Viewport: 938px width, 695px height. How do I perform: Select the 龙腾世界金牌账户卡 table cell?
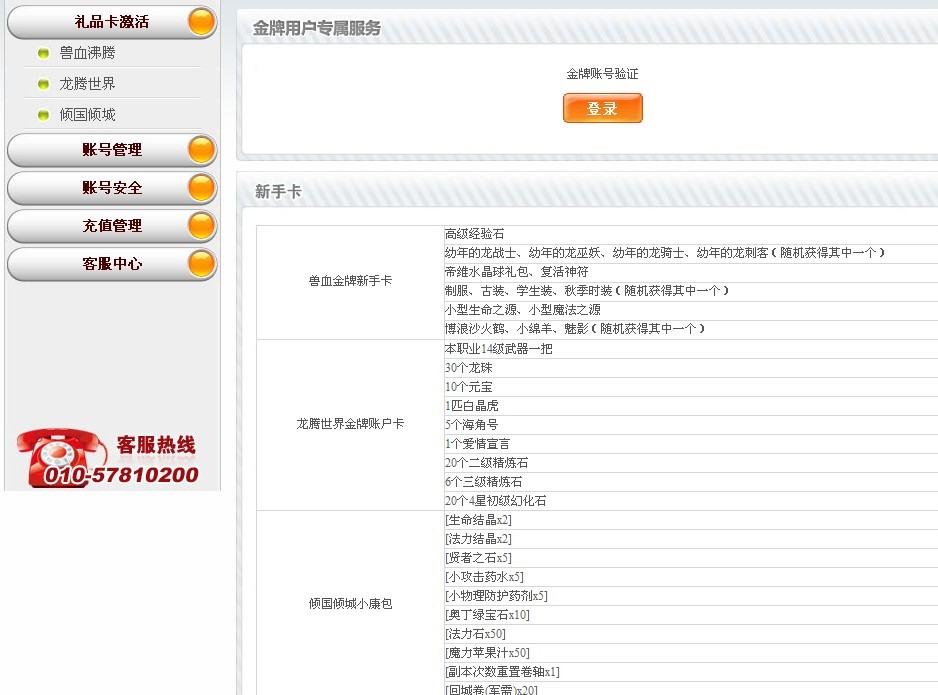point(350,424)
